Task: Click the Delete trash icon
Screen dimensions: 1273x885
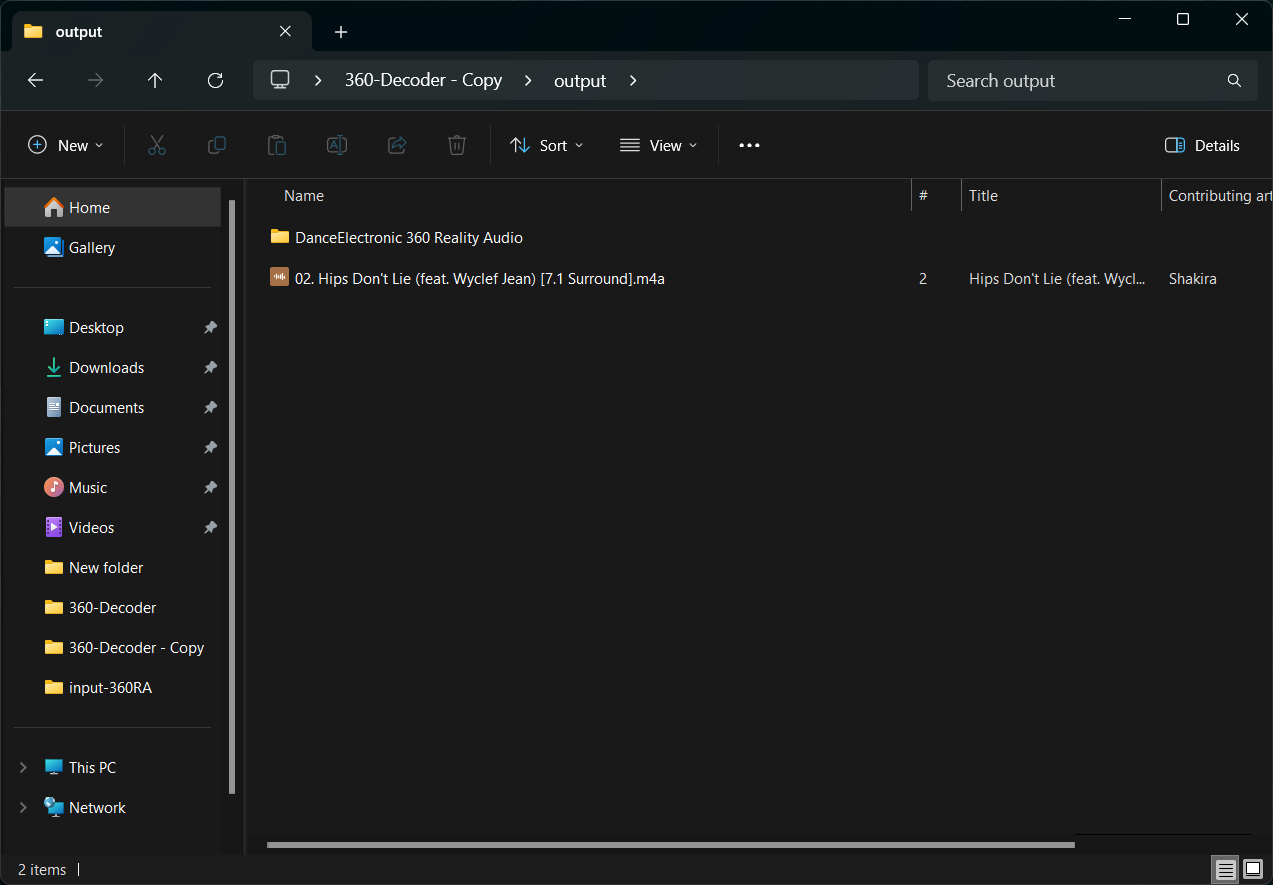Action: click(457, 145)
